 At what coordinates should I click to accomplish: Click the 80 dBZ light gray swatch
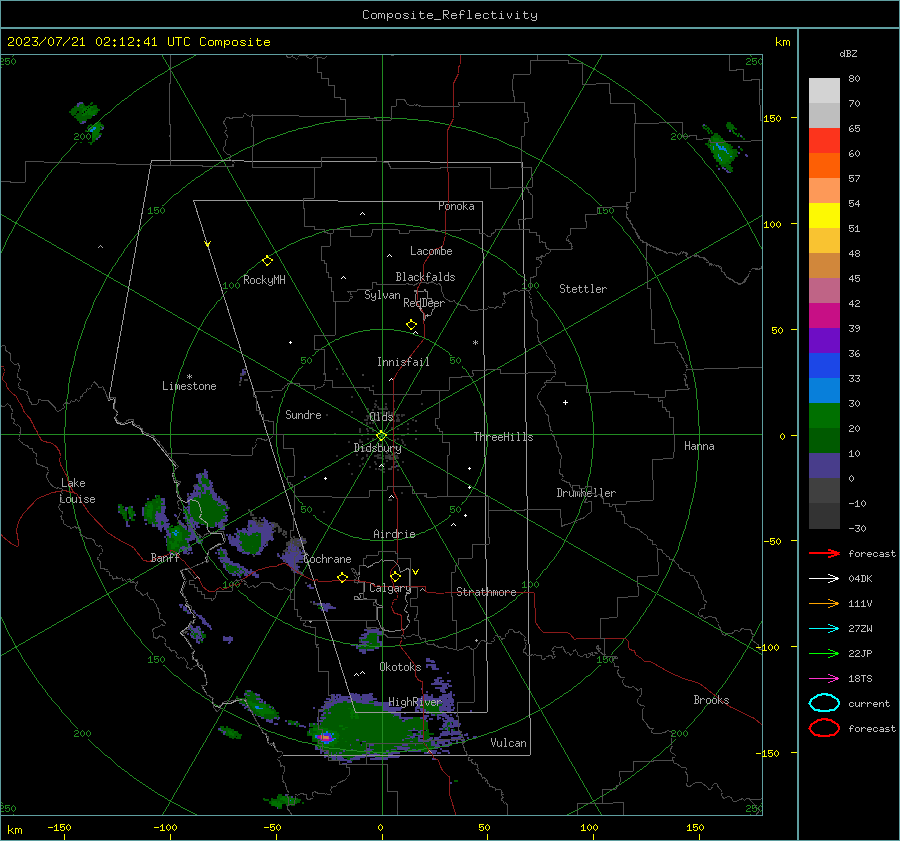pyautogui.click(x=824, y=90)
